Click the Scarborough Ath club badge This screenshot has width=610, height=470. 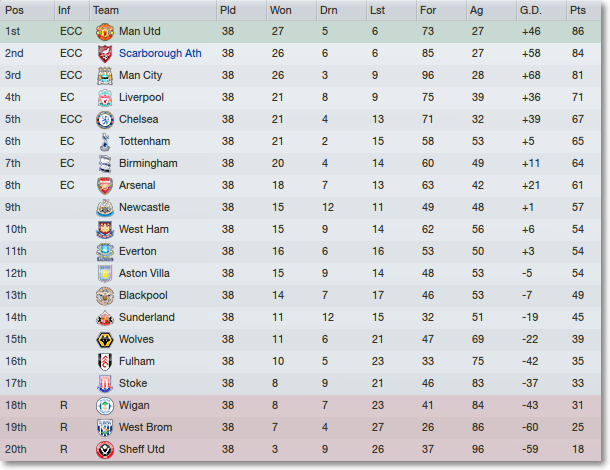point(104,54)
